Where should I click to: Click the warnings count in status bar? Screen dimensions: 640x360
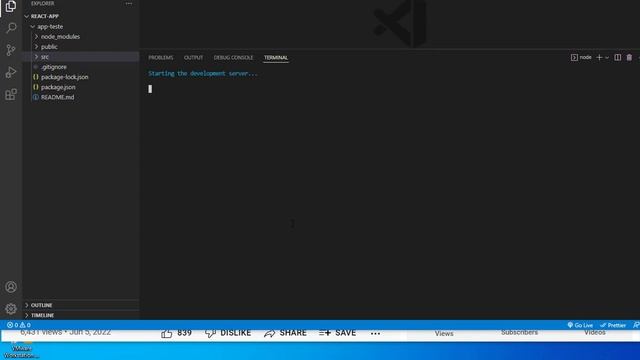pos(25,325)
